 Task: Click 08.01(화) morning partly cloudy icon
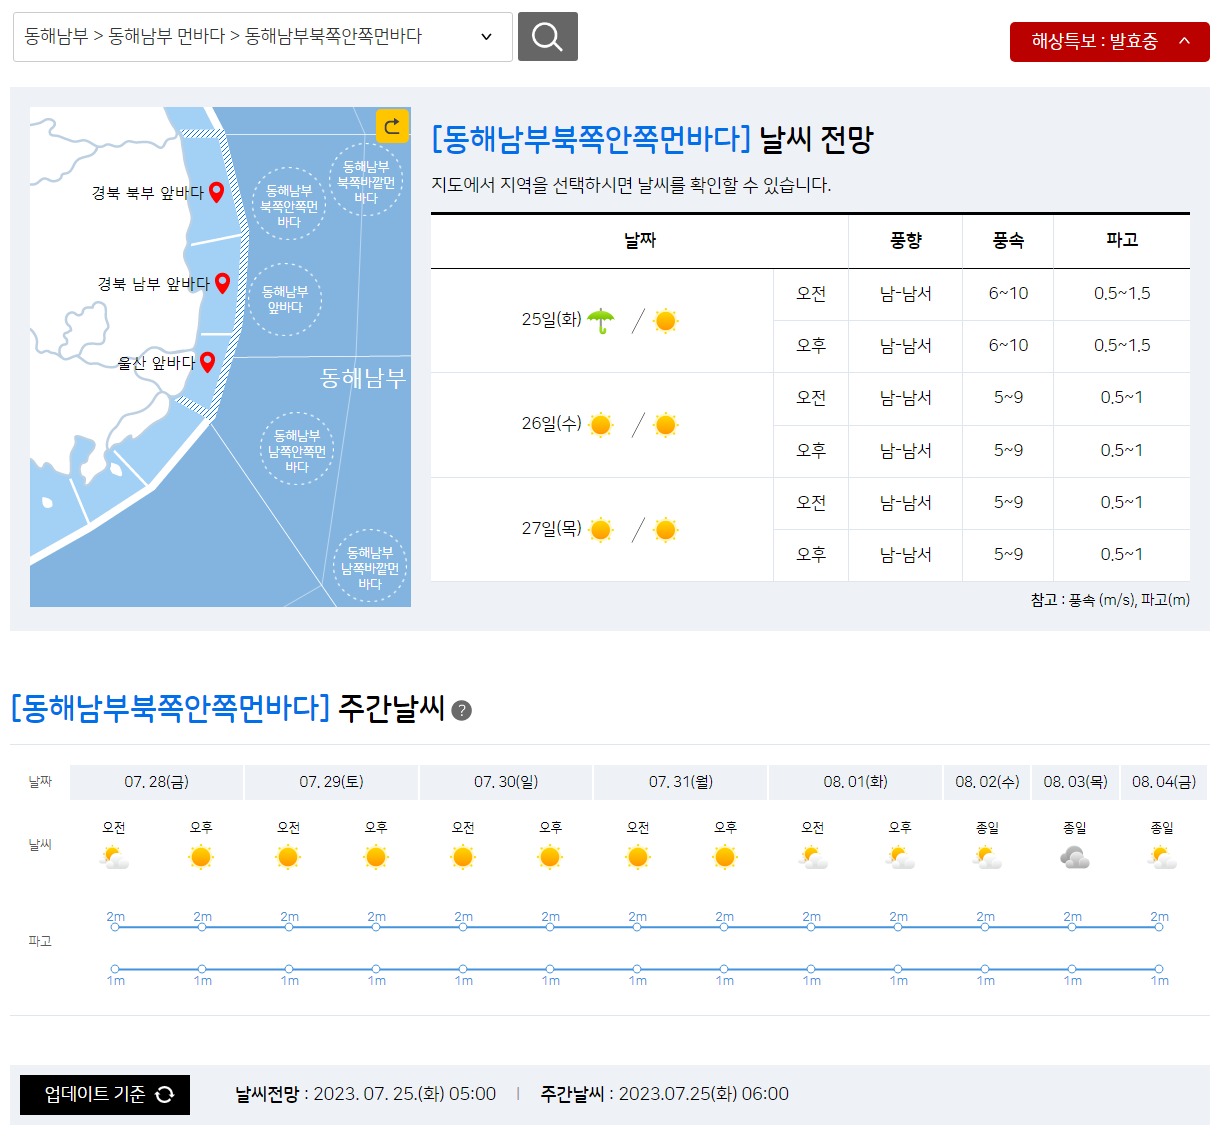[x=814, y=857]
